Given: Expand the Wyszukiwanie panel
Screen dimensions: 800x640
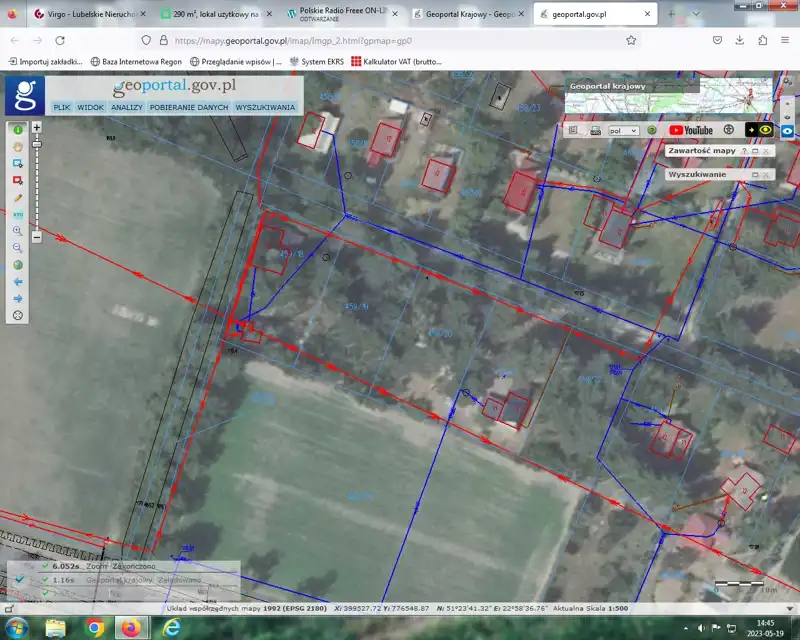Looking at the screenshot, I should pos(755,174).
